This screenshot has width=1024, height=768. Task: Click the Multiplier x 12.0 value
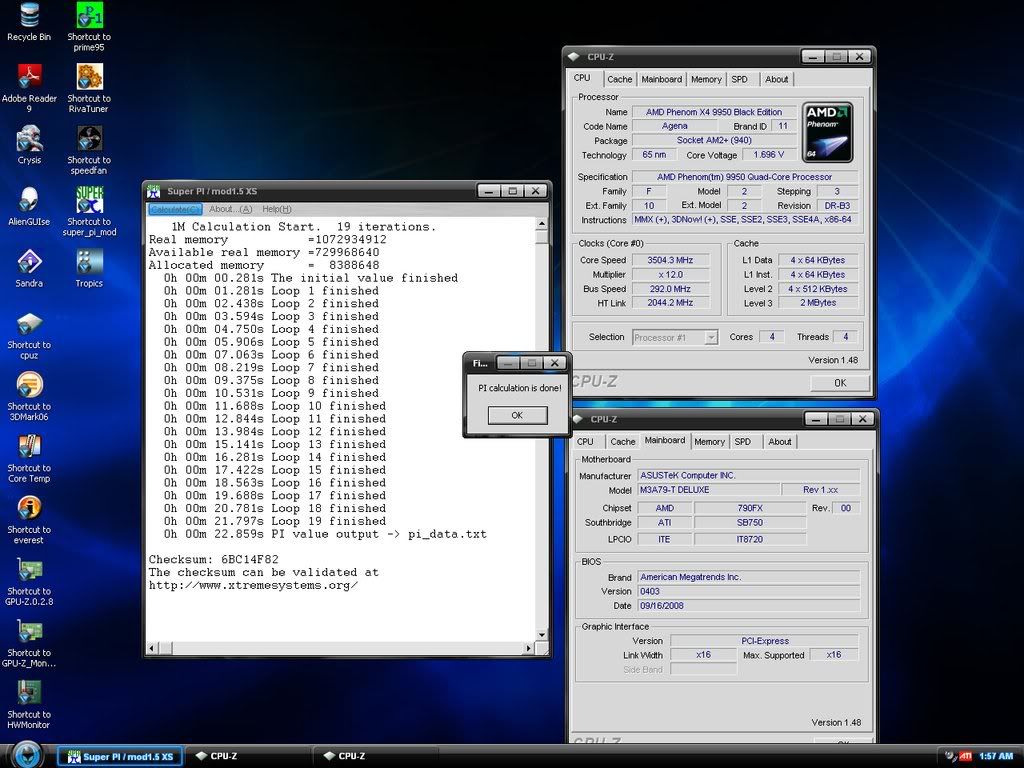[x=671, y=274]
